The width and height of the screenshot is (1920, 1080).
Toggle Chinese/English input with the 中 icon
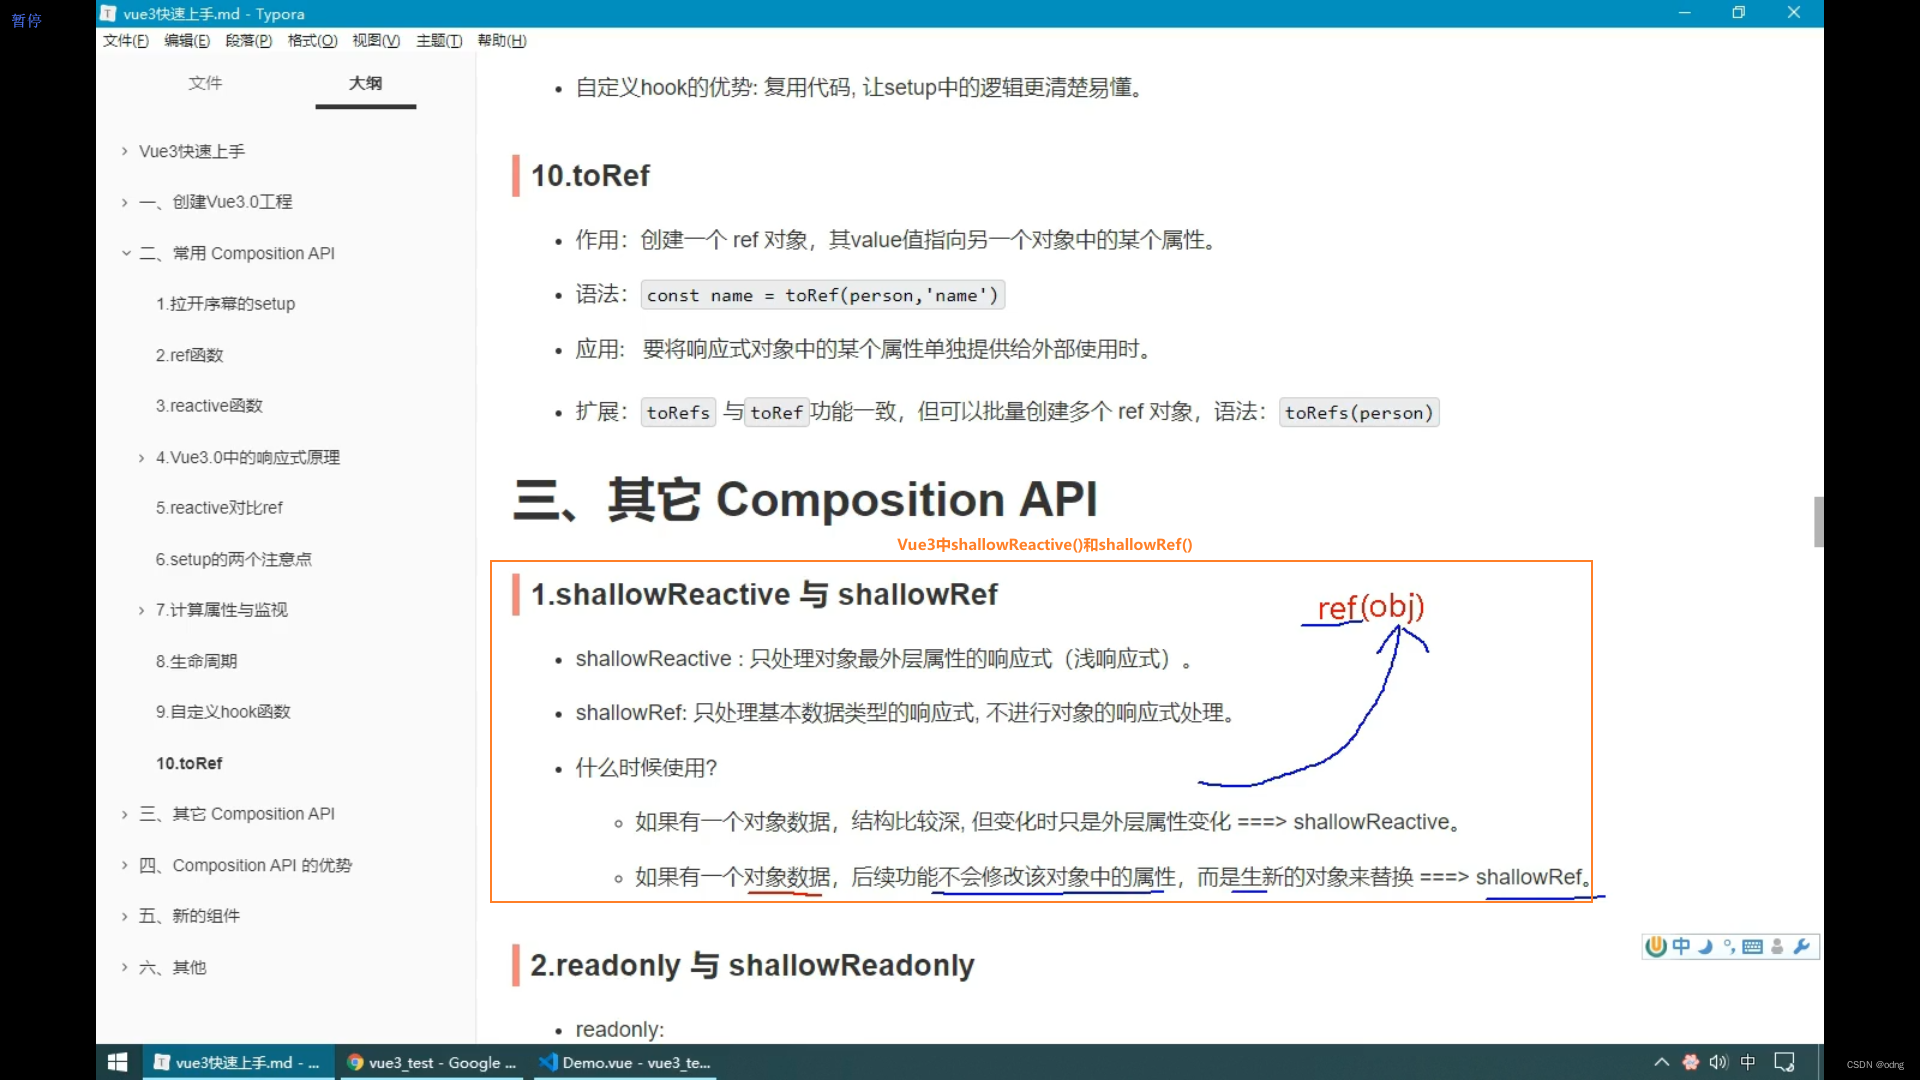(x=1681, y=947)
